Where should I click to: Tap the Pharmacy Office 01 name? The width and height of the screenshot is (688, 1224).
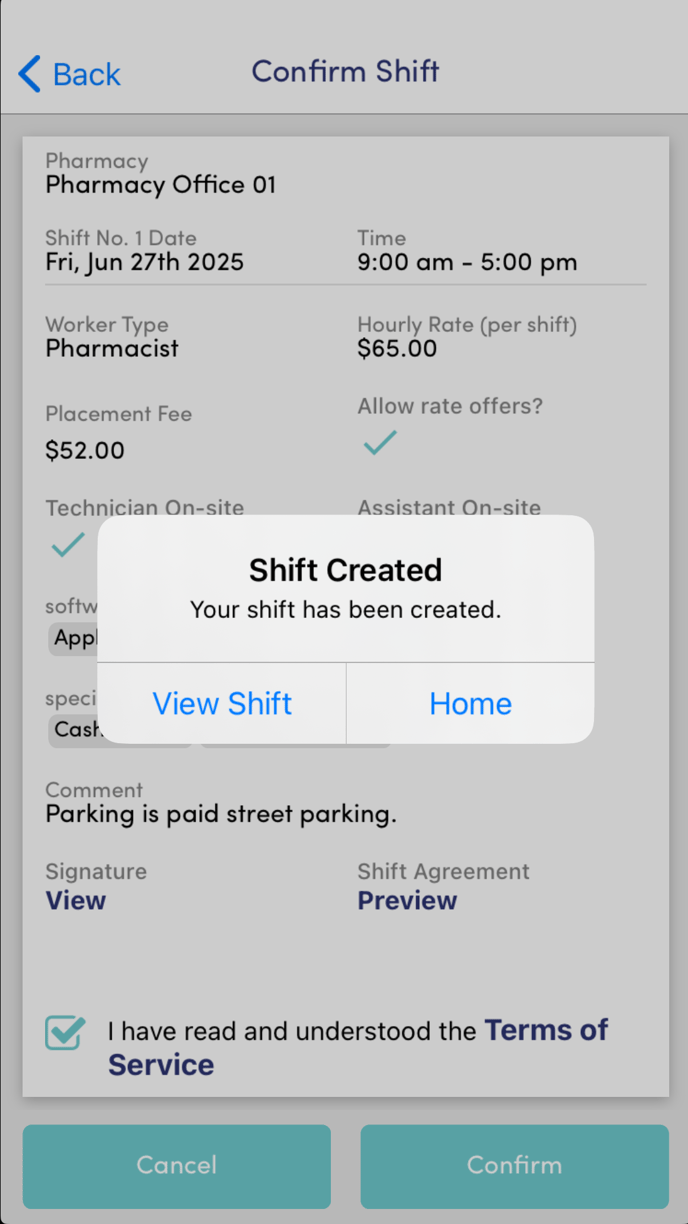pos(161,185)
